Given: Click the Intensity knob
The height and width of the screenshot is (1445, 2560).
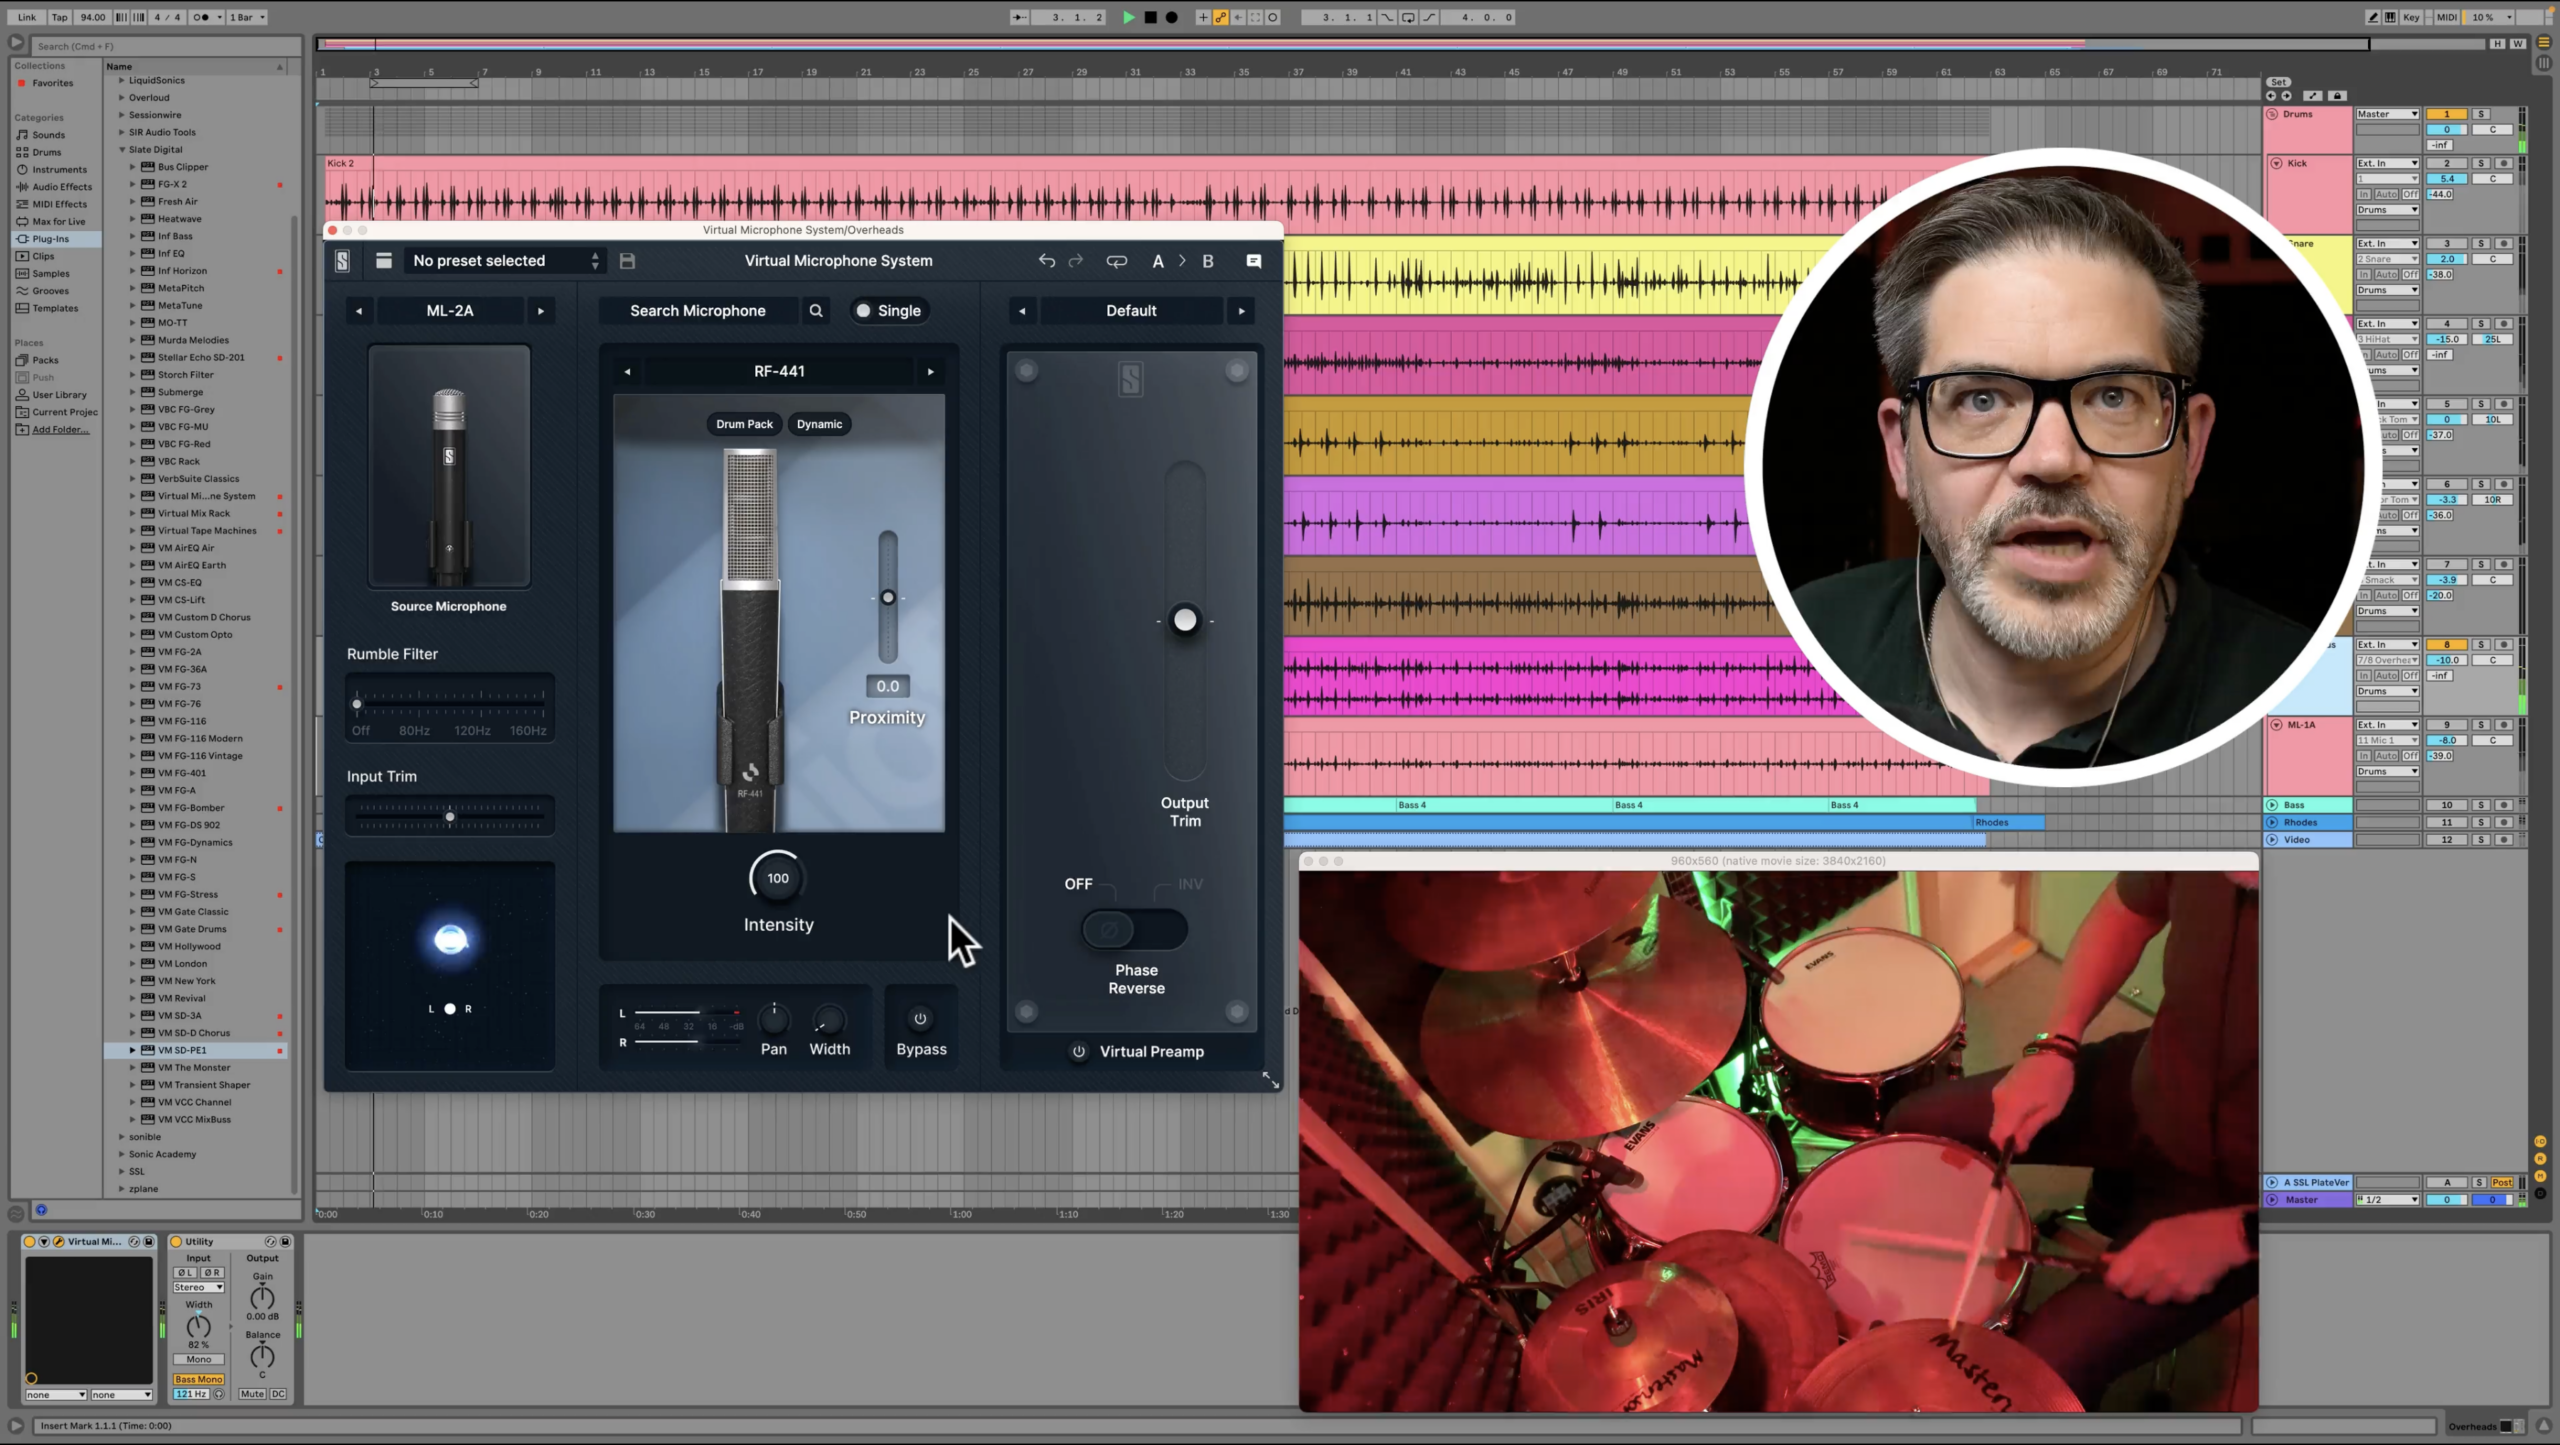Looking at the screenshot, I should tap(777, 878).
